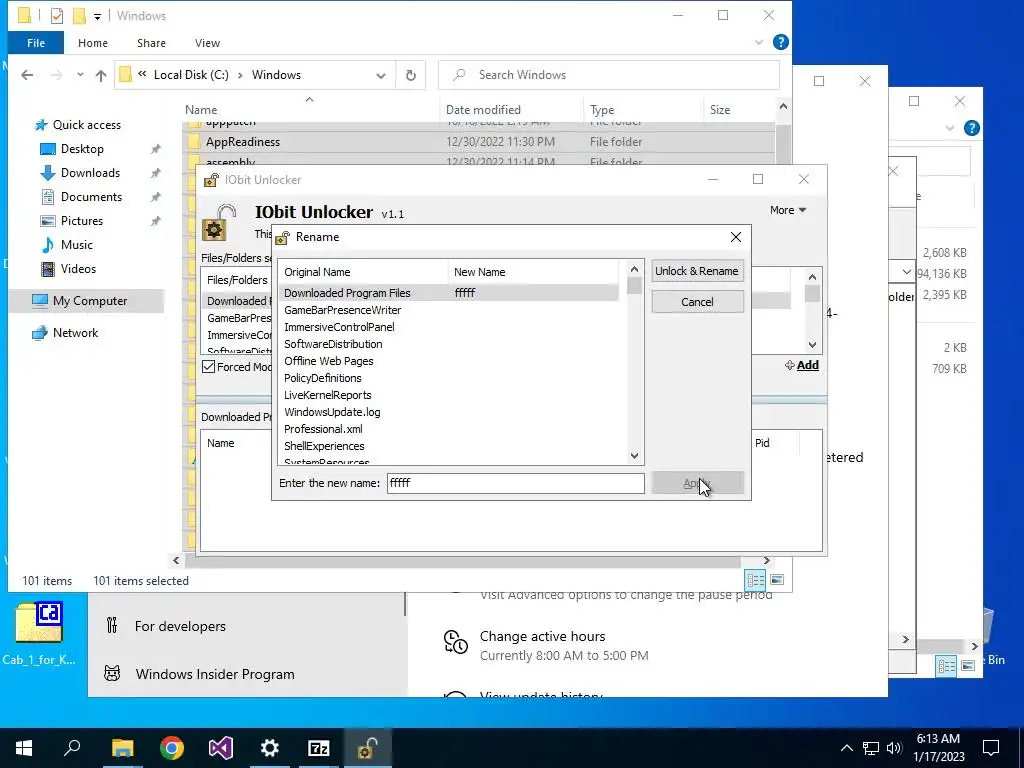The width and height of the screenshot is (1024, 768).
Task: Open Google Chrome from taskbar
Action: point(172,748)
